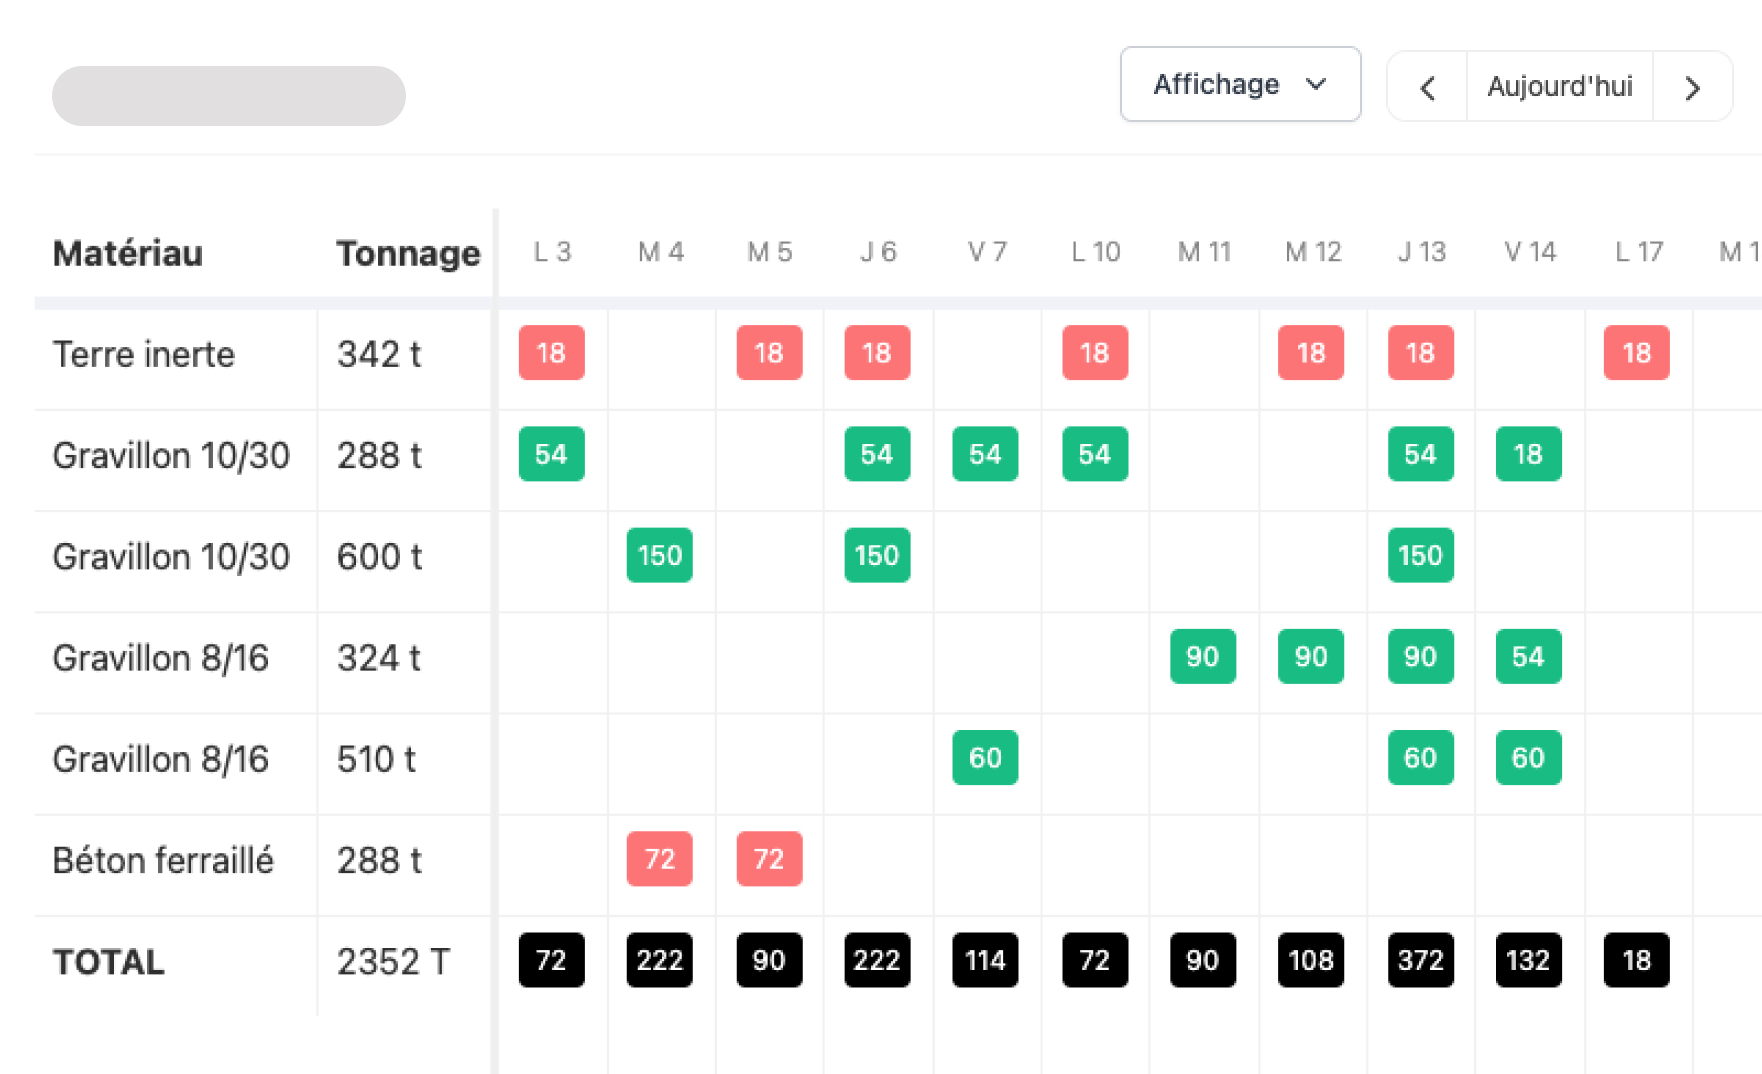Select the row label Terre inerte
Viewport: 1762px width, 1074px height.
[143, 354]
